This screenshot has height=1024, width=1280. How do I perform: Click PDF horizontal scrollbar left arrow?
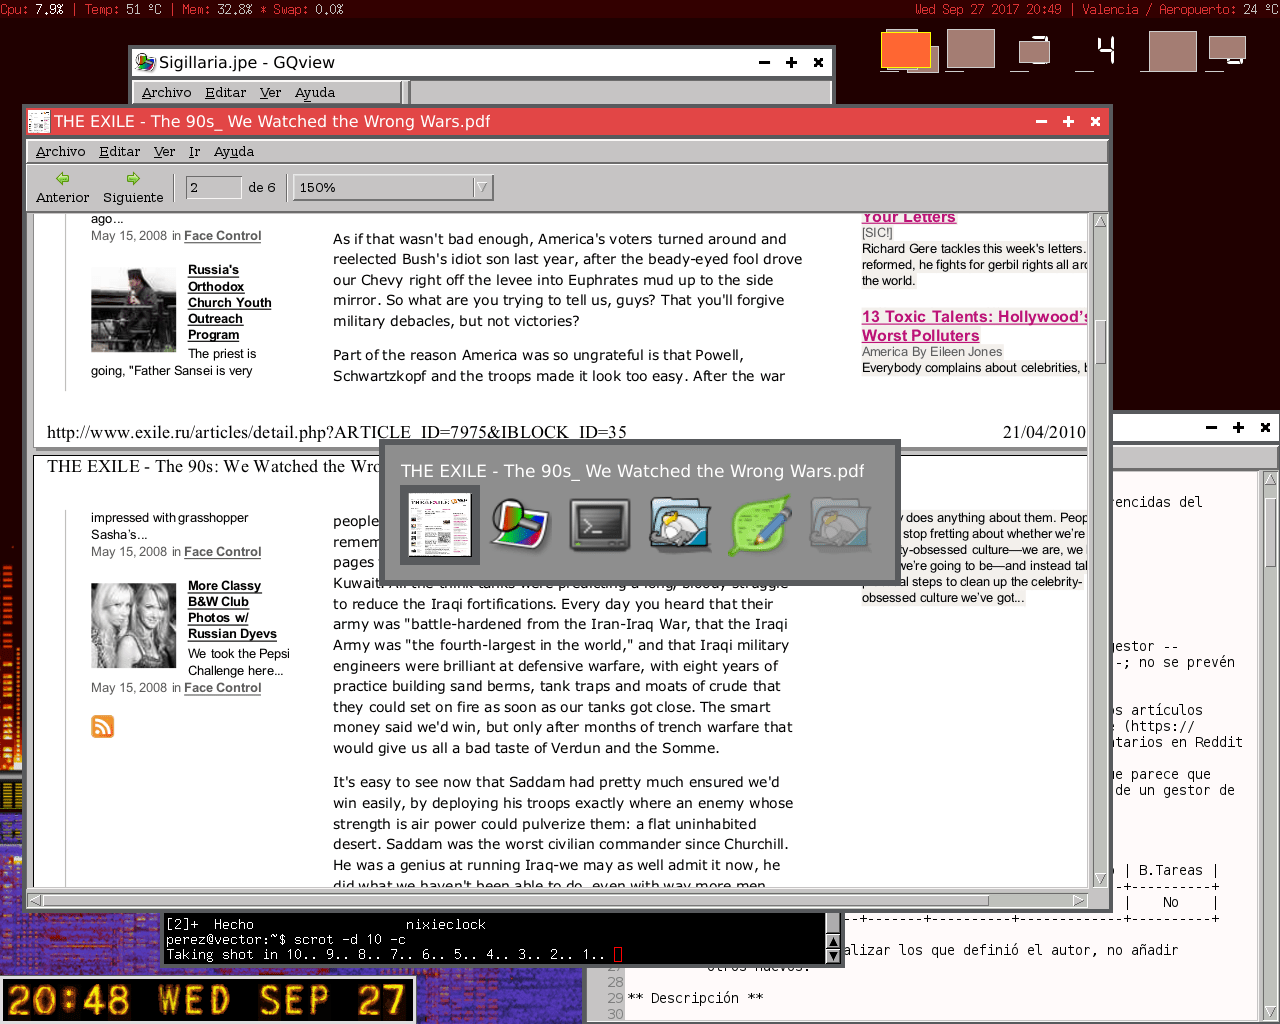(x=35, y=900)
